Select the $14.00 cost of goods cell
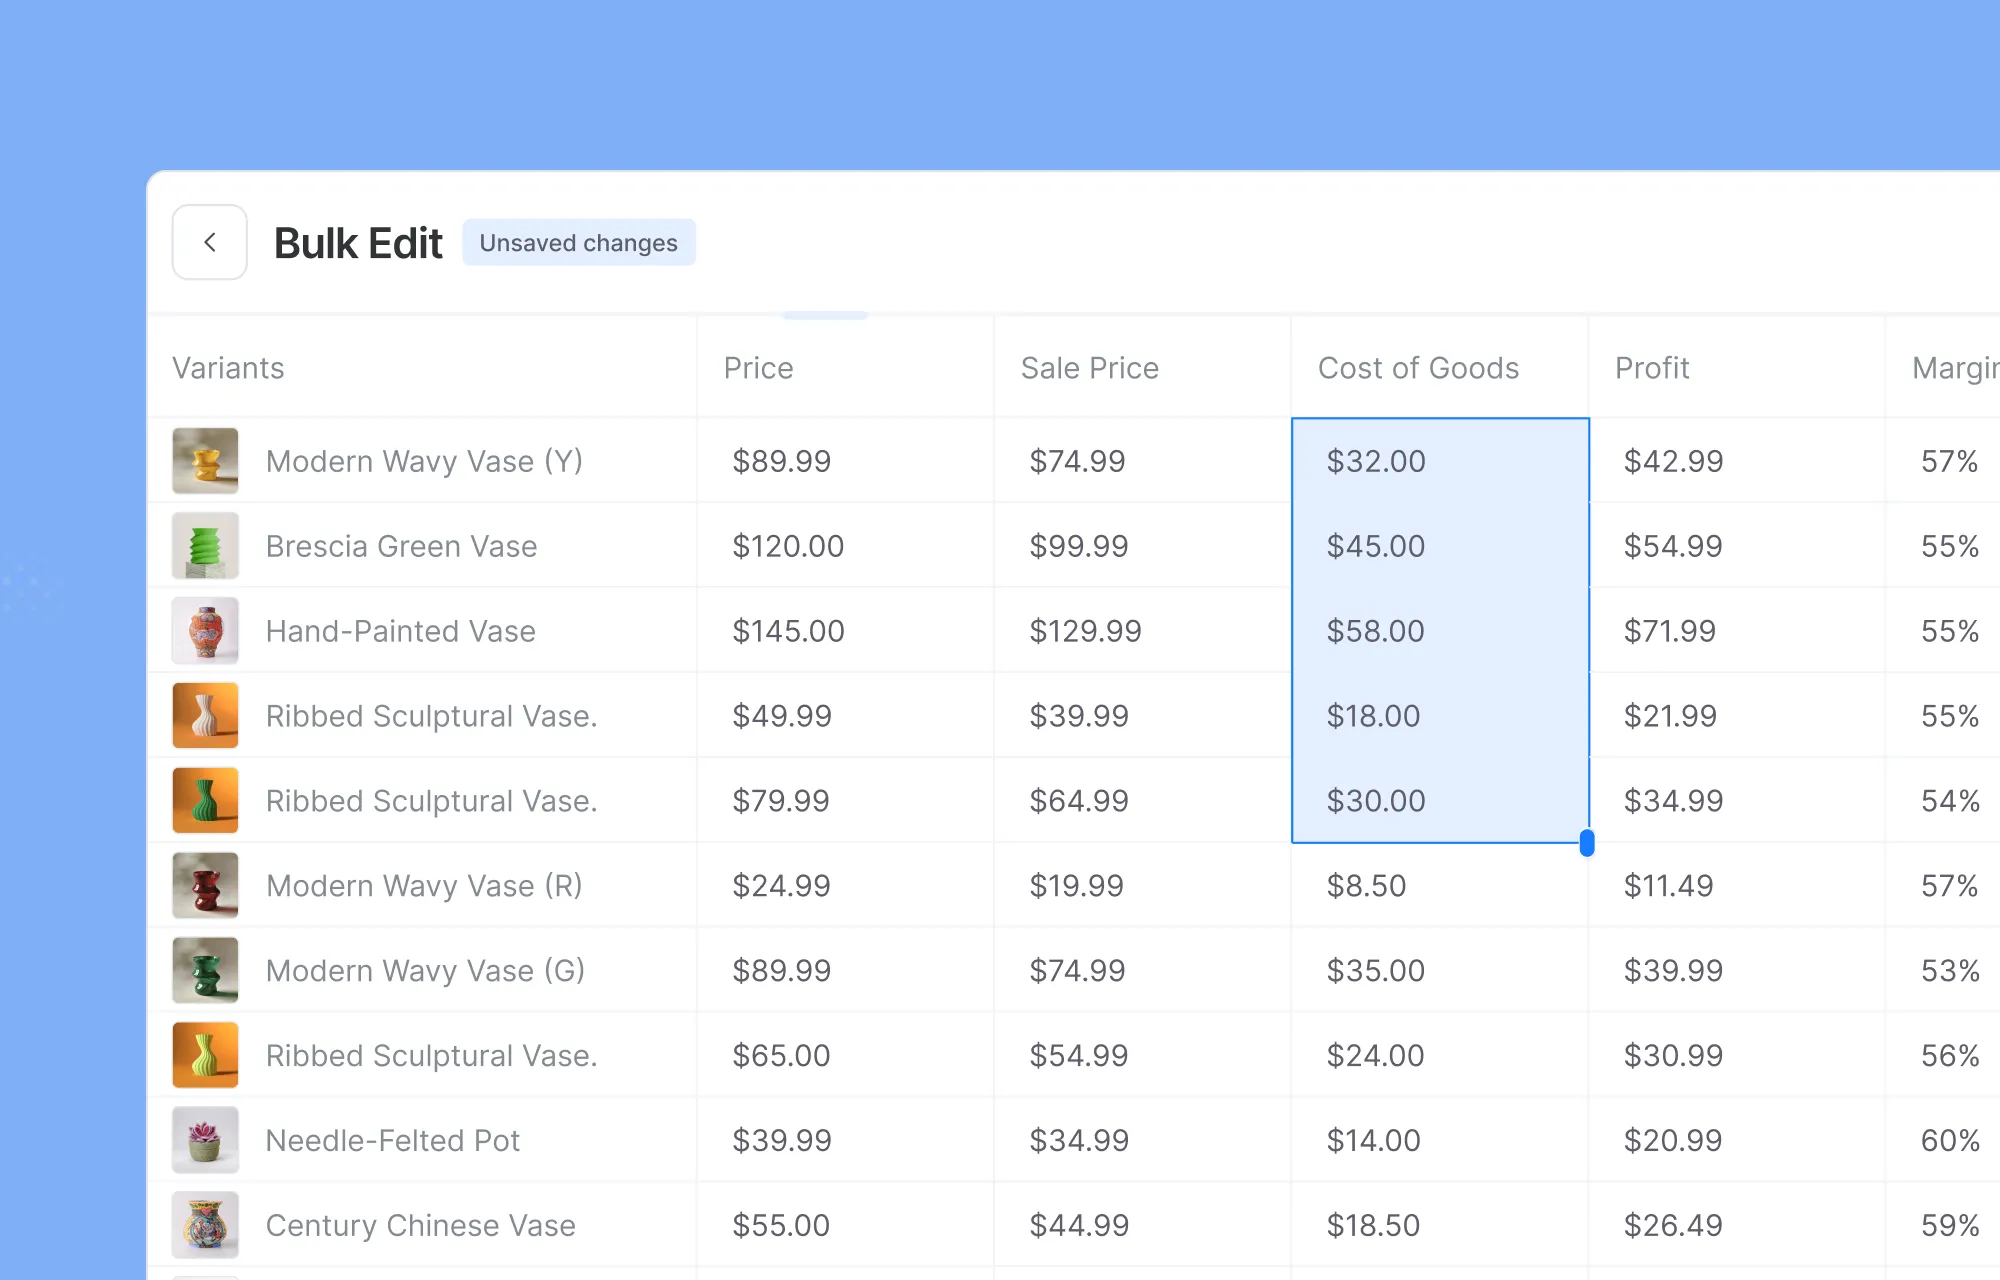2000x1280 pixels. click(1440, 1140)
